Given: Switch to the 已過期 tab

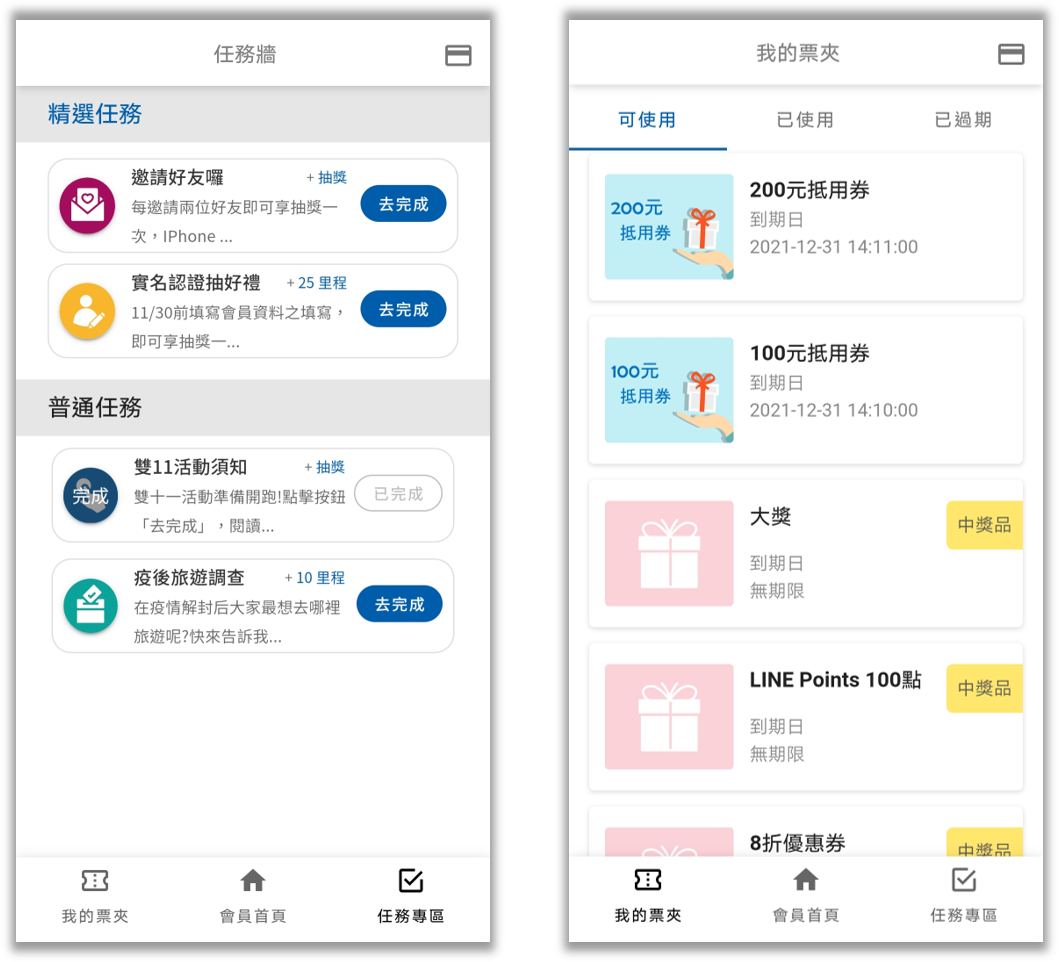Looking at the screenshot, I should pos(961,117).
